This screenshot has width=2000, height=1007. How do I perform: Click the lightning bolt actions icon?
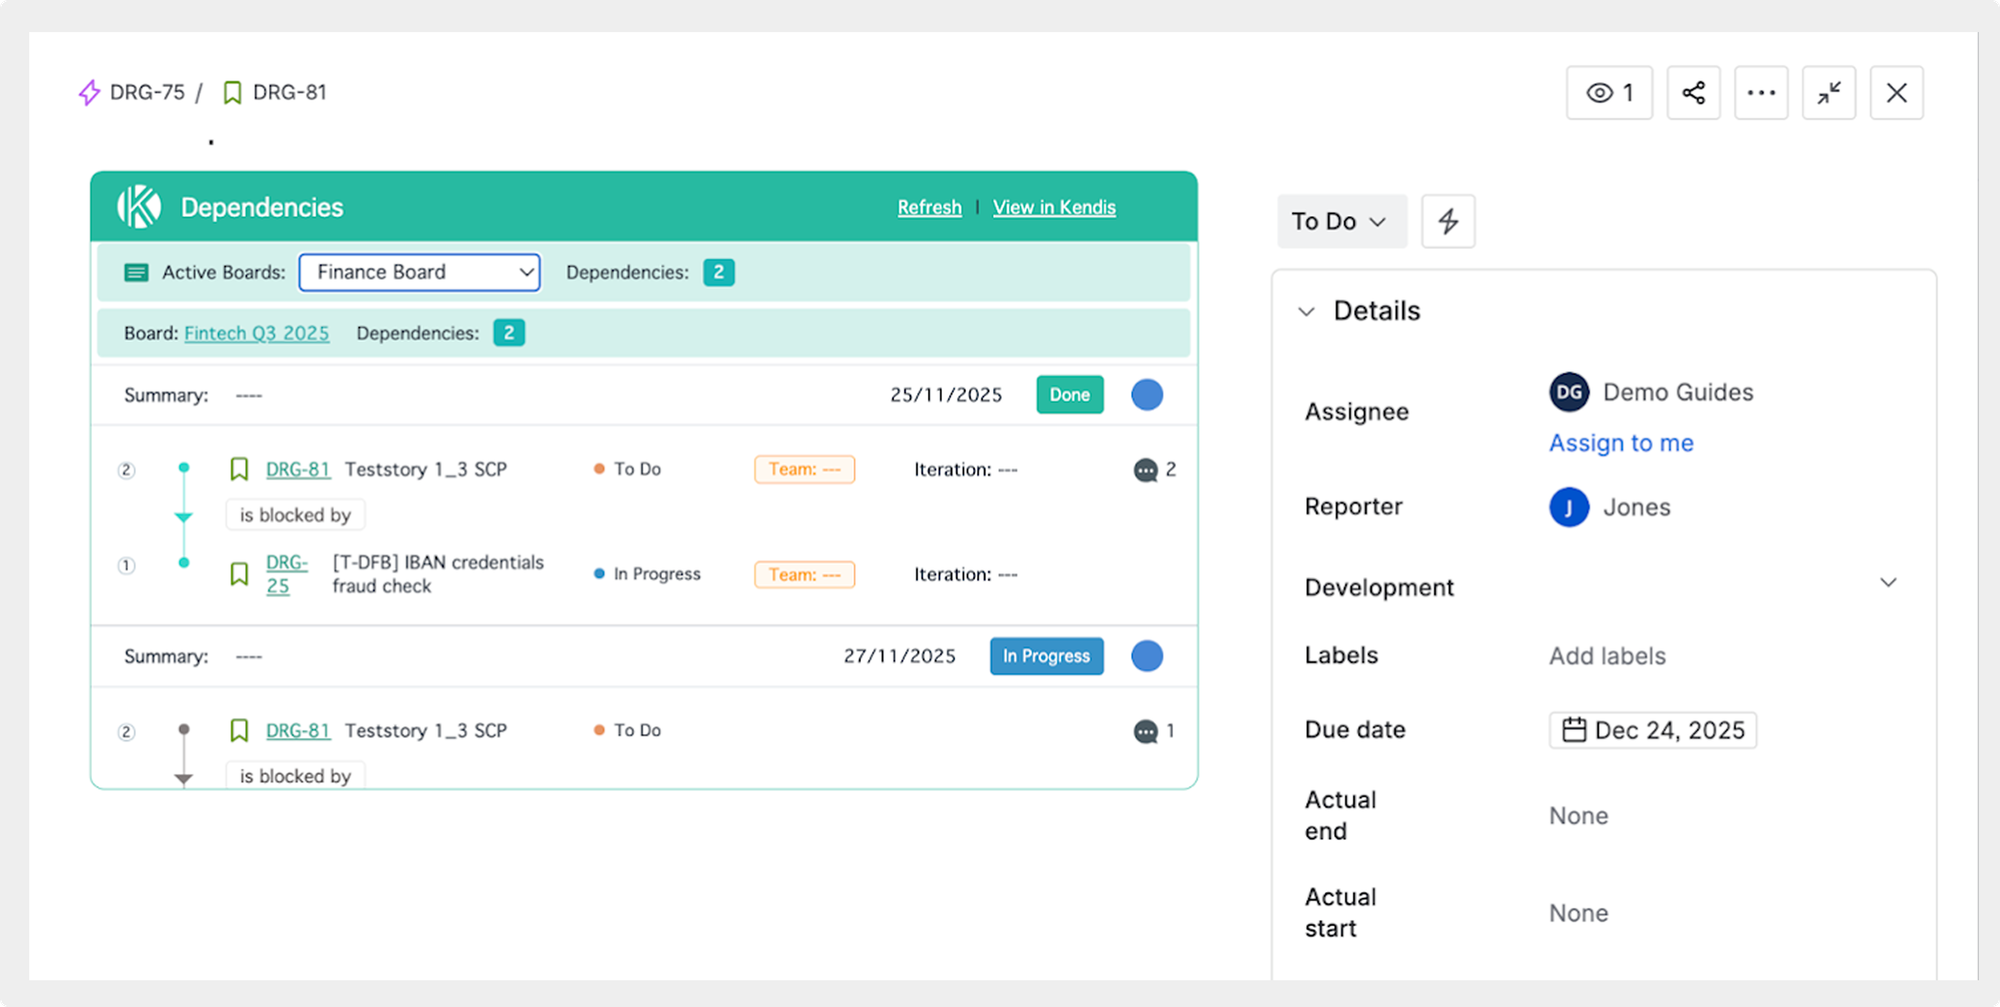click(1447, 221)
